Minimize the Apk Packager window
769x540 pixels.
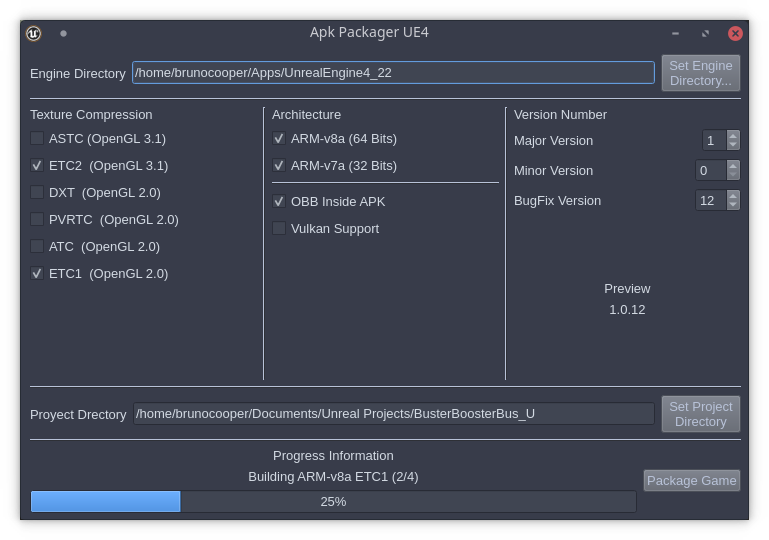675,33
